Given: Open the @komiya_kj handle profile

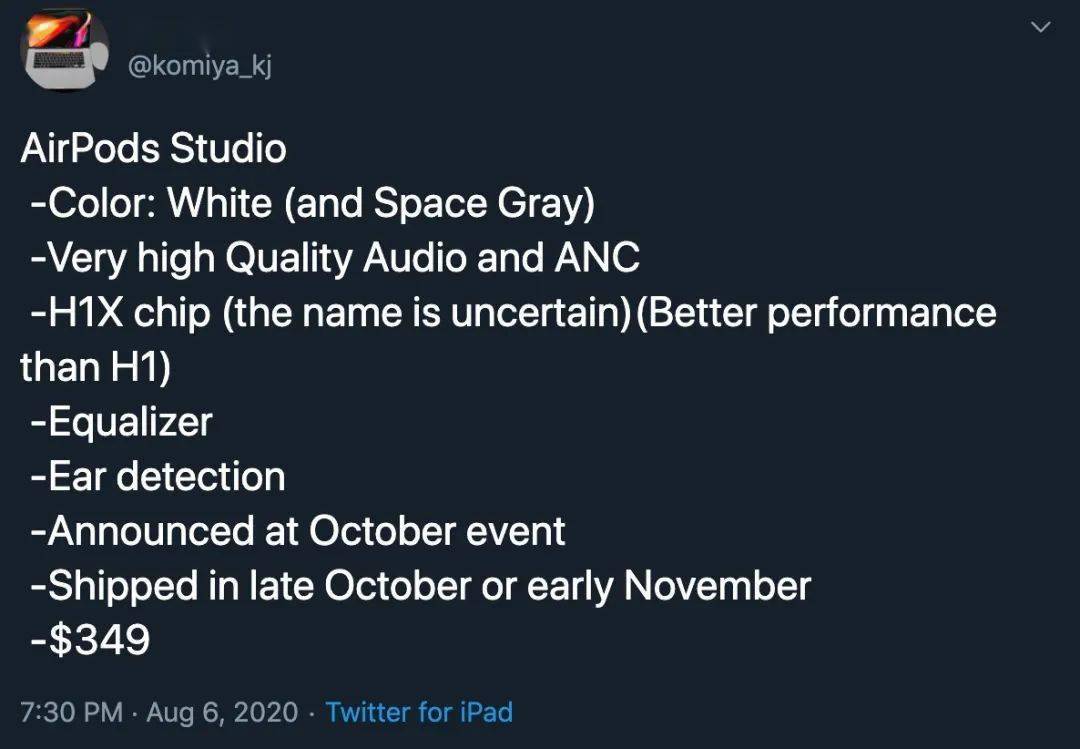Looking at the screenshot, I should [x=200, y=66].
